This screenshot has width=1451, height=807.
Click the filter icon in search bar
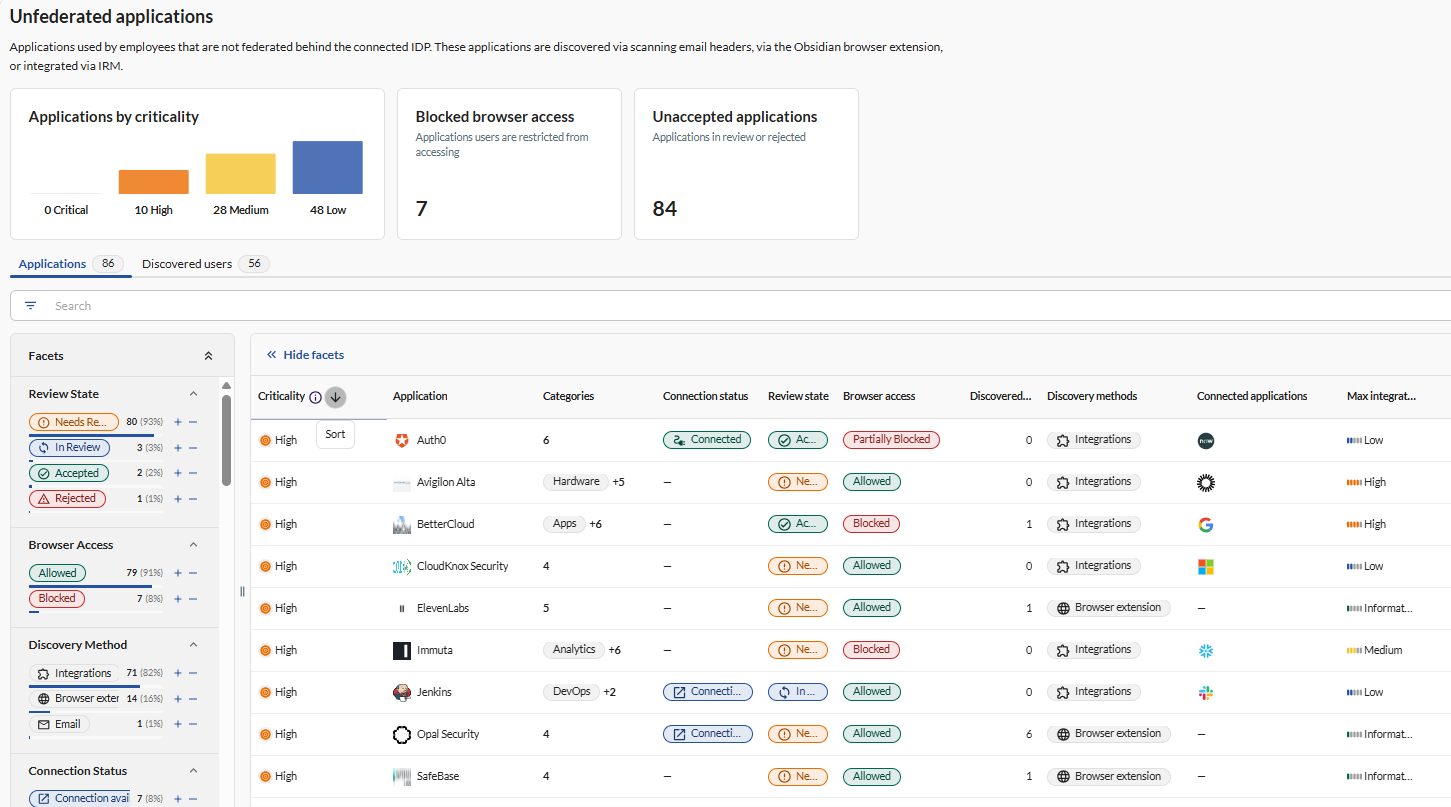[x=30, y=306]
